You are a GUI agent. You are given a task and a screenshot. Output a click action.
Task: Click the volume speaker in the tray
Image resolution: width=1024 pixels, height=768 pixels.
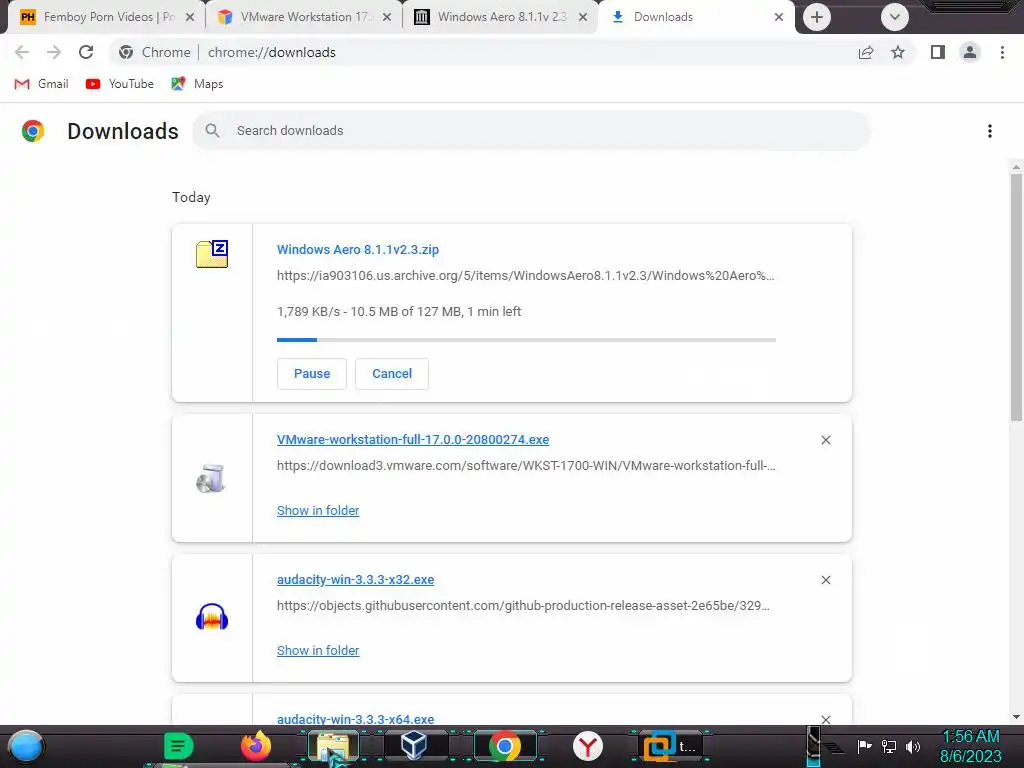tap(913, 746)
